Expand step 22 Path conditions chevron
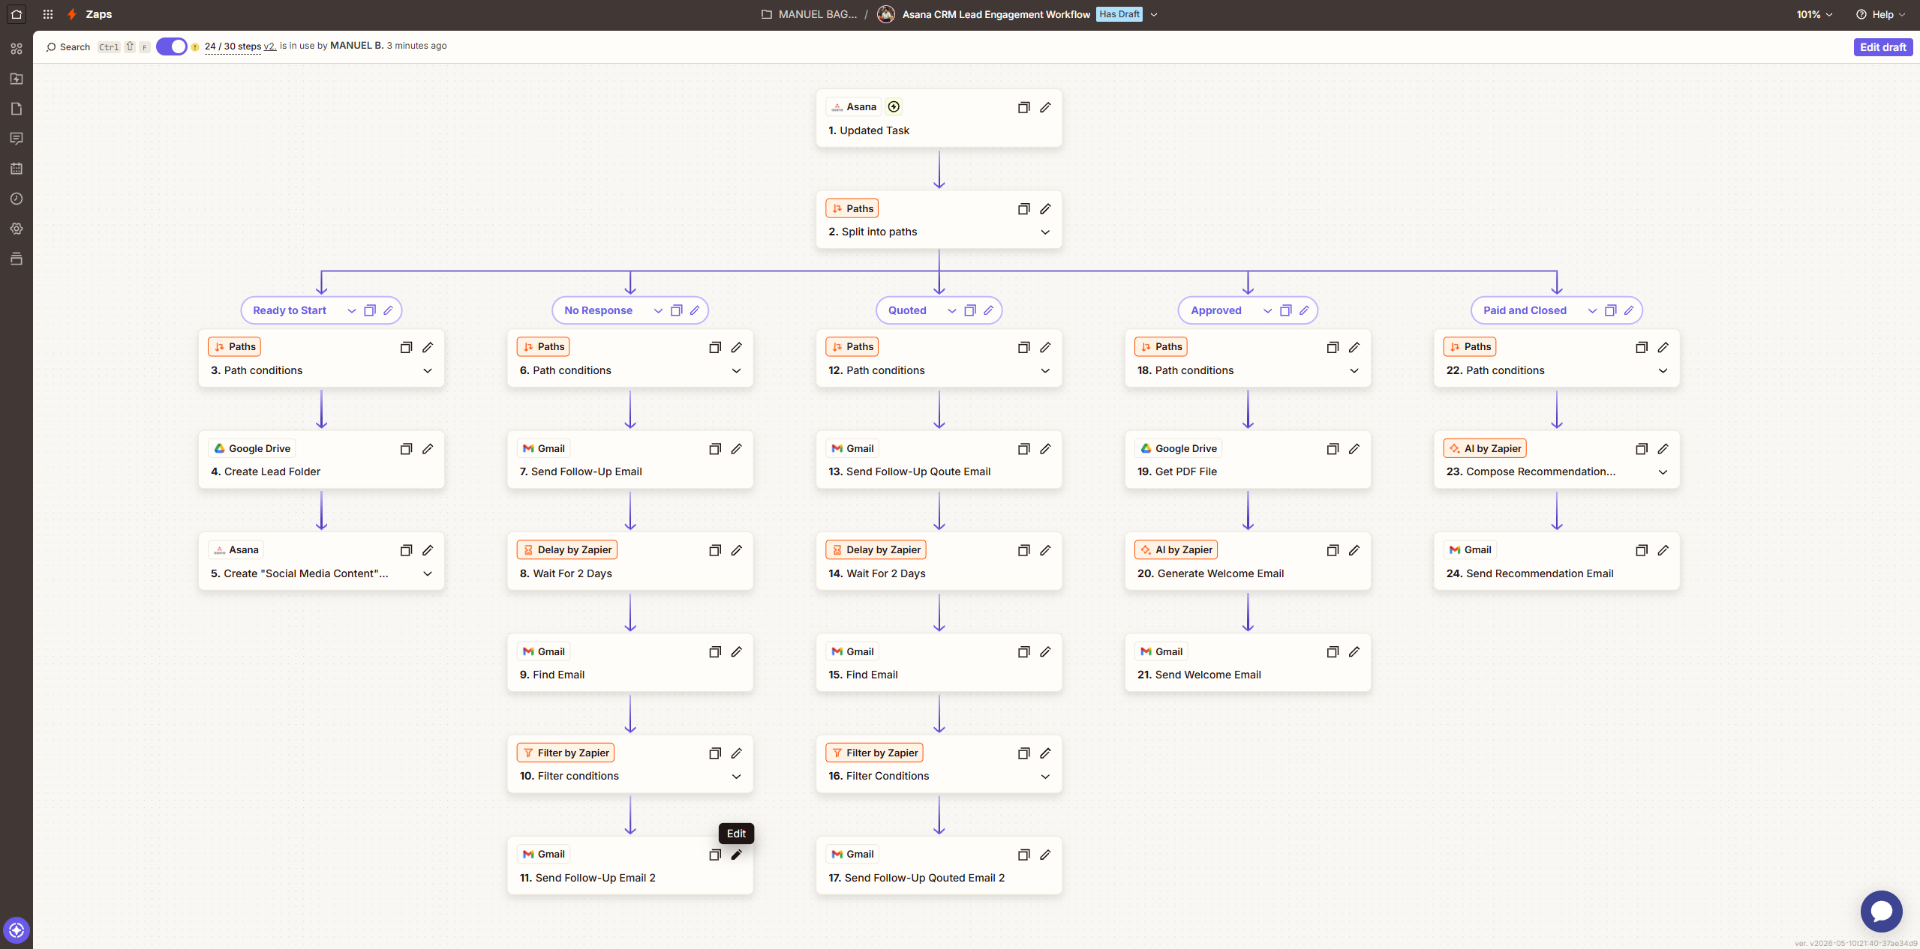 coord(1663,371)
